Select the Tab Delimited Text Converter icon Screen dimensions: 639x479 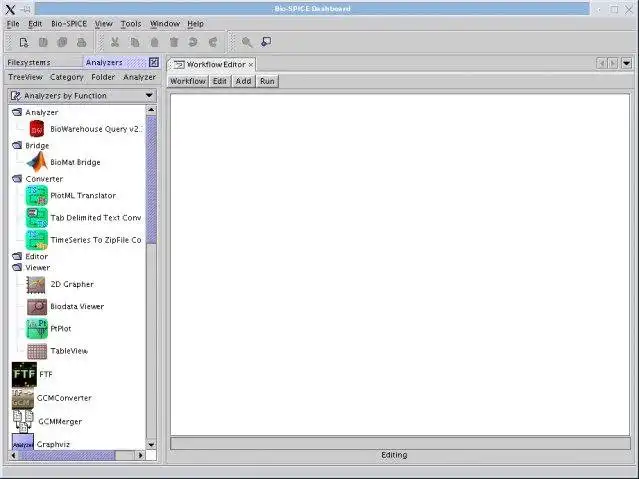pyautogui.click(x=37, y=218)
